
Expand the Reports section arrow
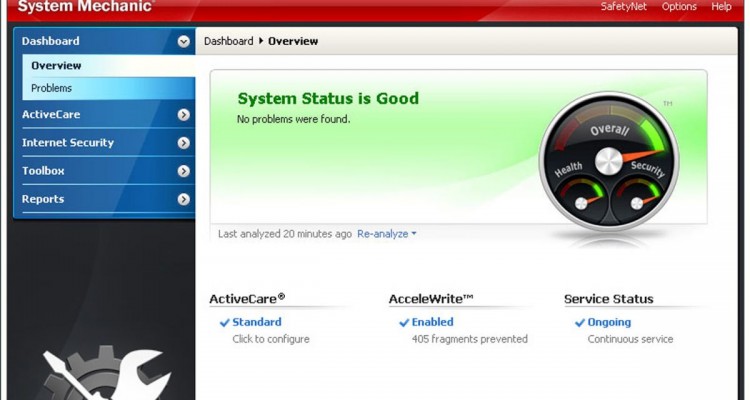tap(184, 200)
